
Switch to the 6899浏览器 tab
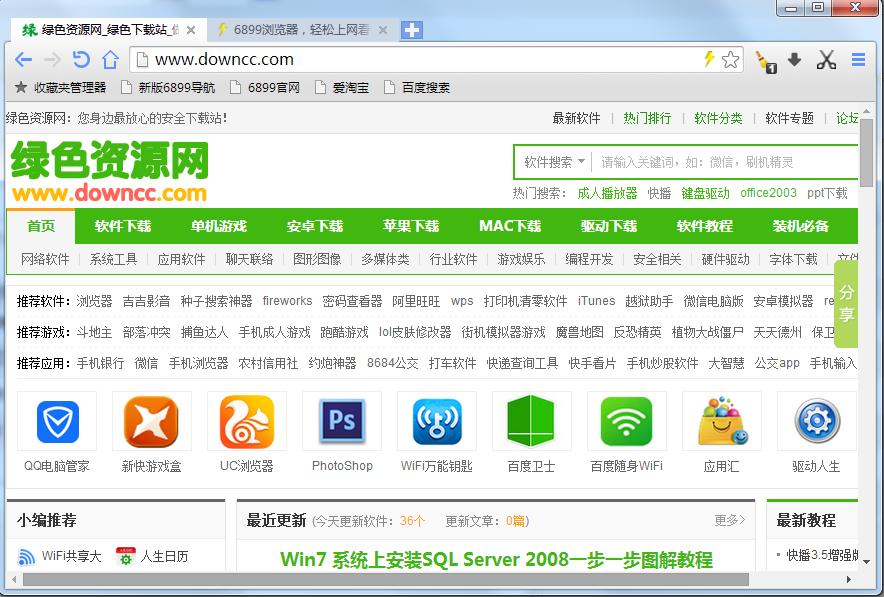tap(302, 30)
